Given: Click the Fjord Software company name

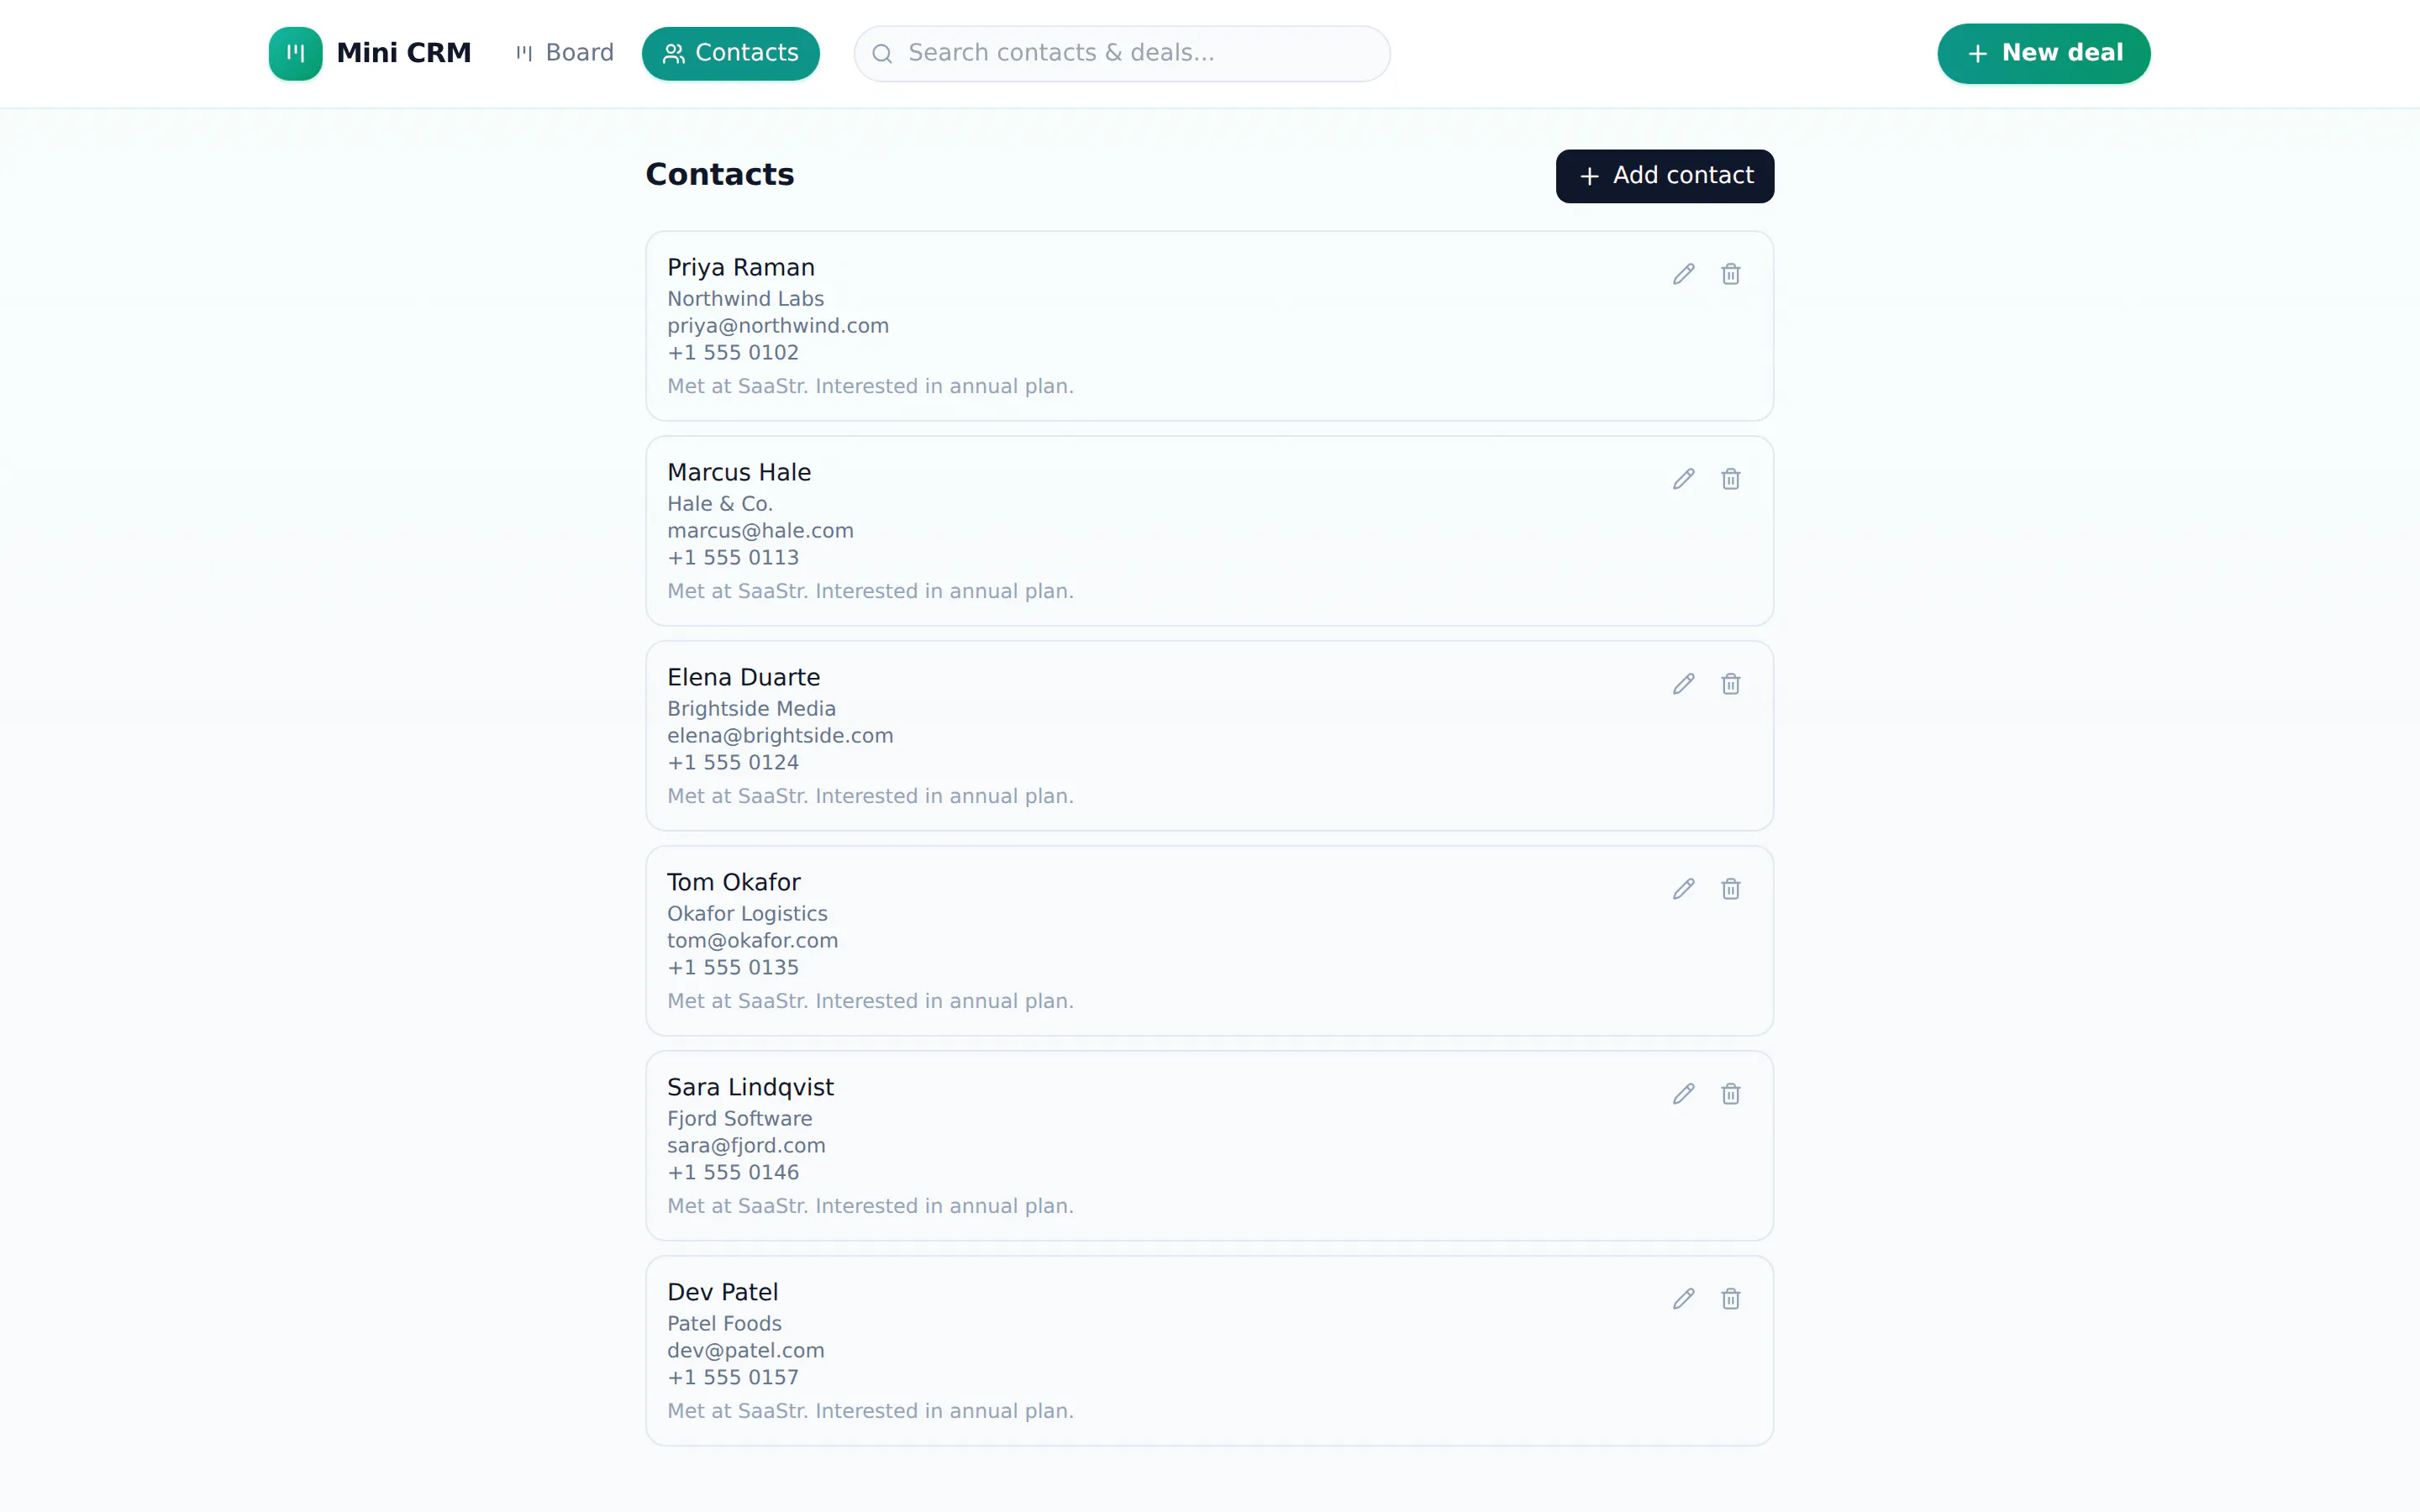Looking at the screenshot, I should point(739,1119).
